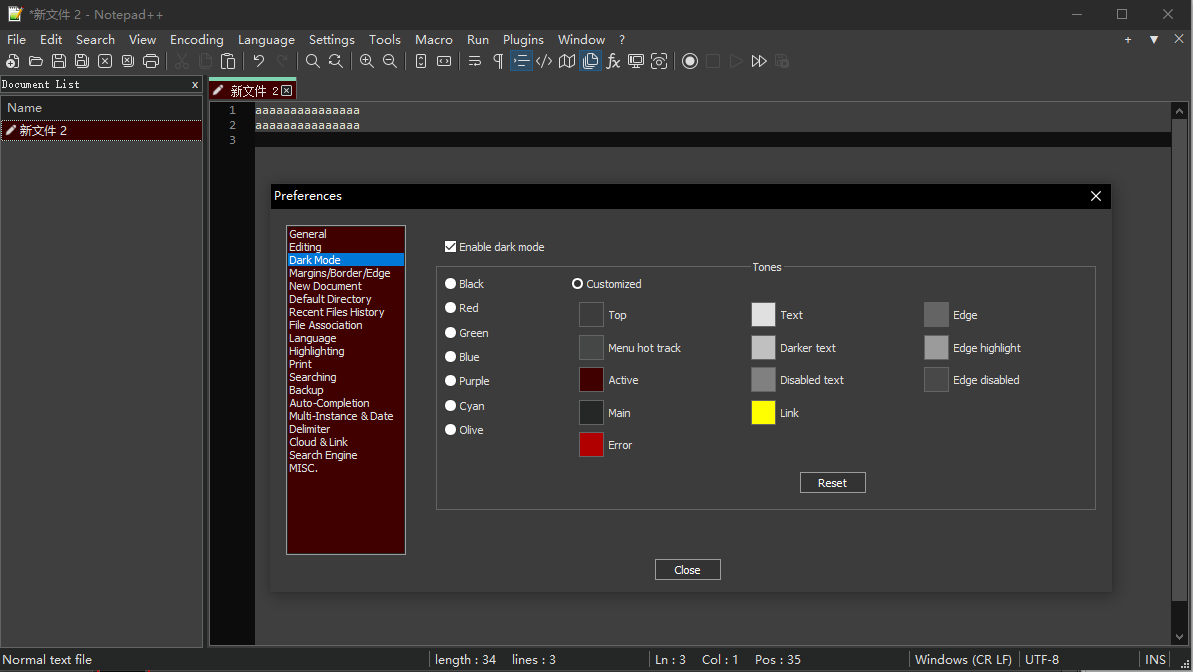Select 新文件 2 in Document List
1193x672 pixels.
pyautogui.click(x=101, y=131)
